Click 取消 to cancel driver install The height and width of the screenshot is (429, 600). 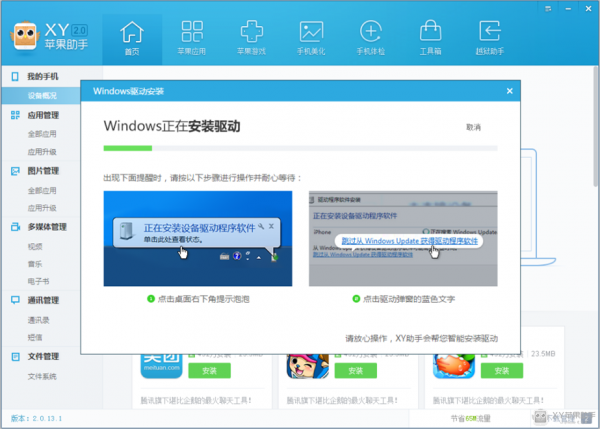[473, 127]
